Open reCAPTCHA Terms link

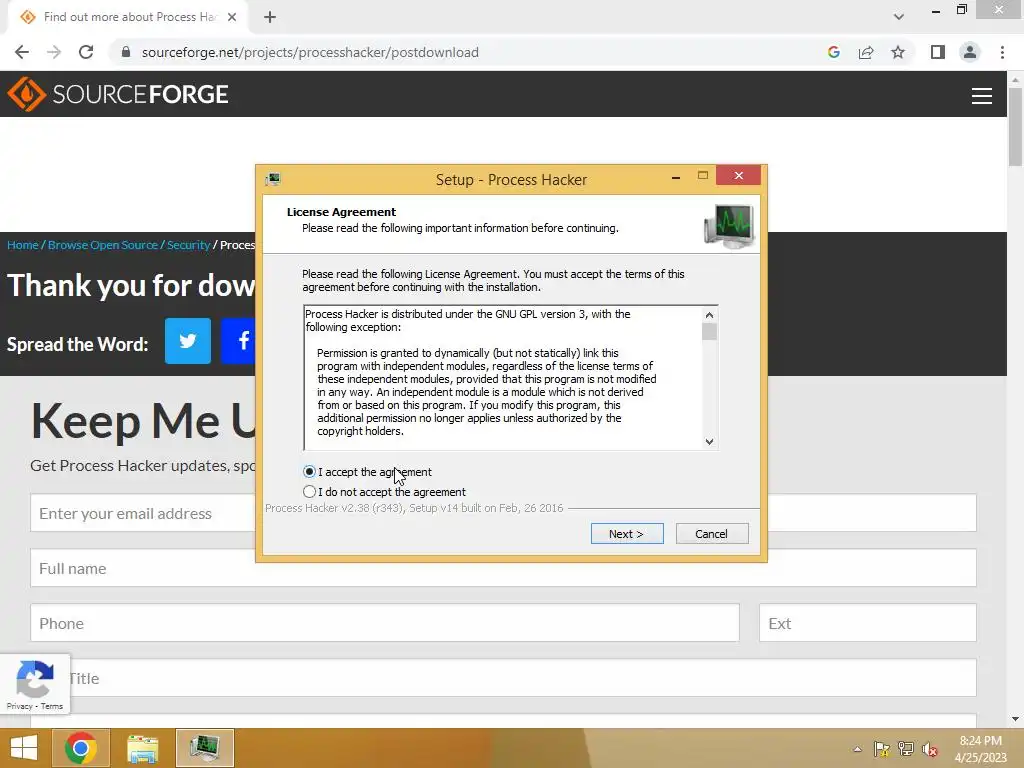tap(52, 706)
